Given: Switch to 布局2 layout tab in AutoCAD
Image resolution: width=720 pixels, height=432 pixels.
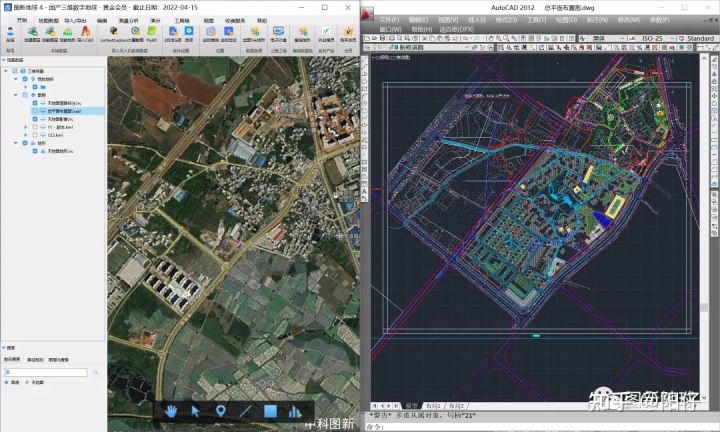Looking at the screenshot, I should point(456,405).
